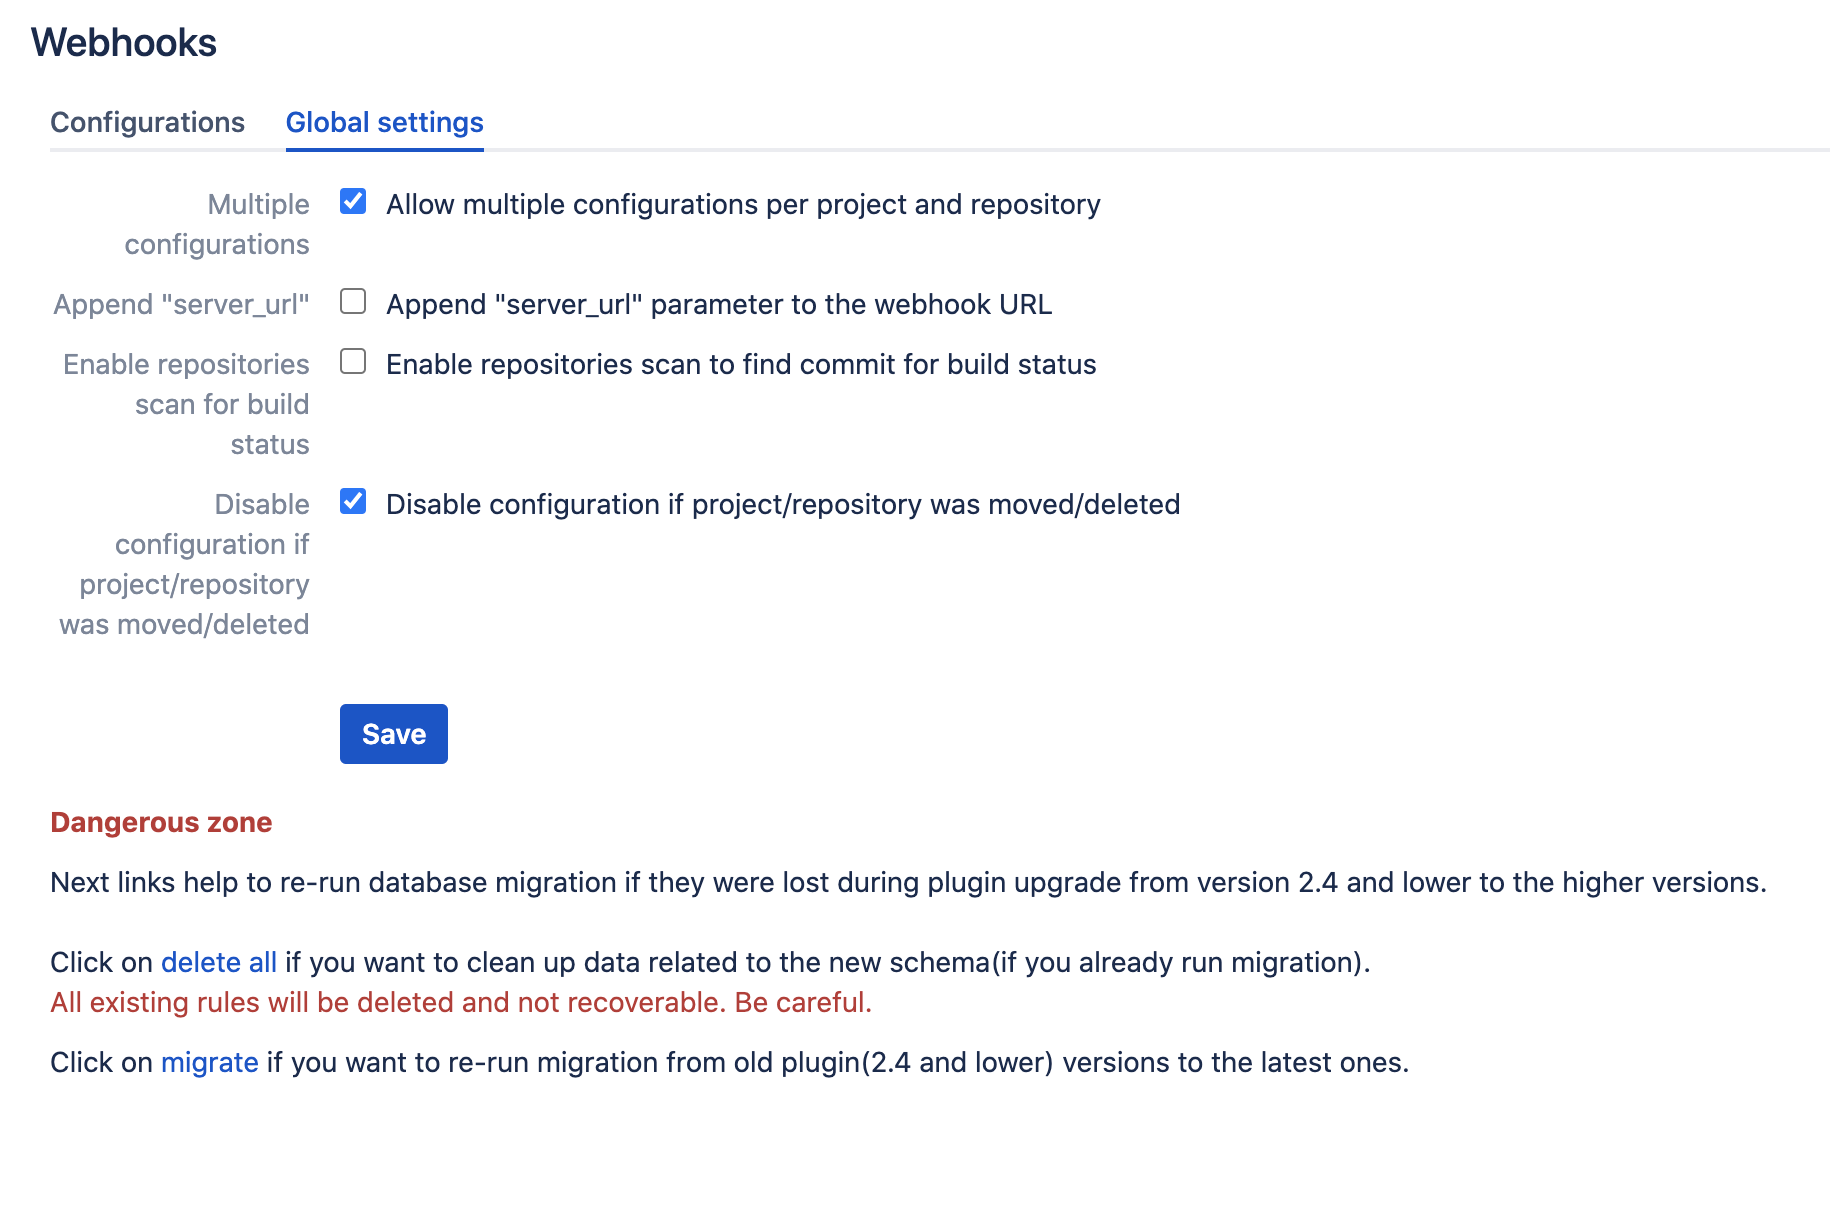Disable the moved/deleted project configuration checkbox

(352, 502)
